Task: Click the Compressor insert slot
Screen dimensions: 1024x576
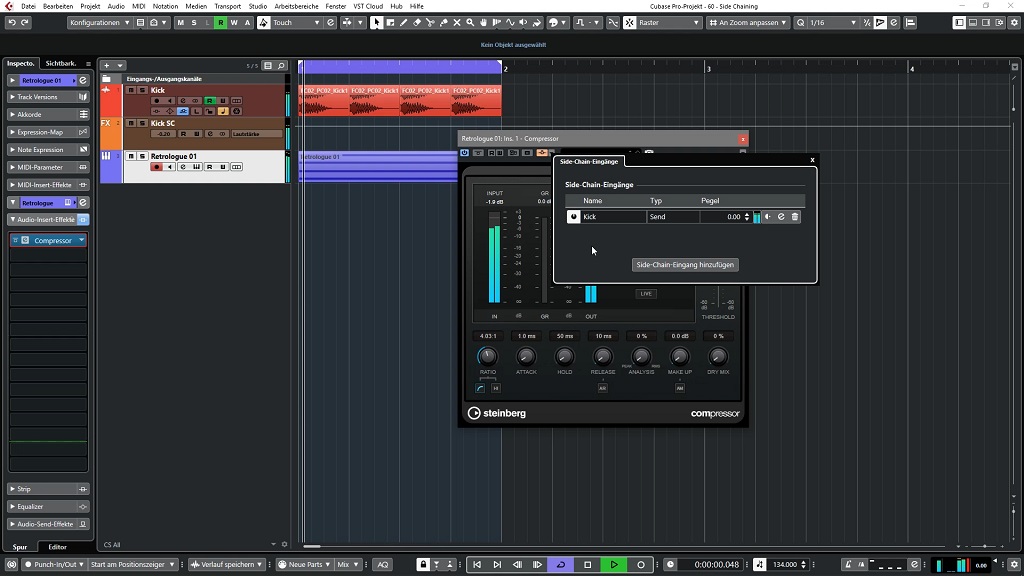Action: point(48,240)
